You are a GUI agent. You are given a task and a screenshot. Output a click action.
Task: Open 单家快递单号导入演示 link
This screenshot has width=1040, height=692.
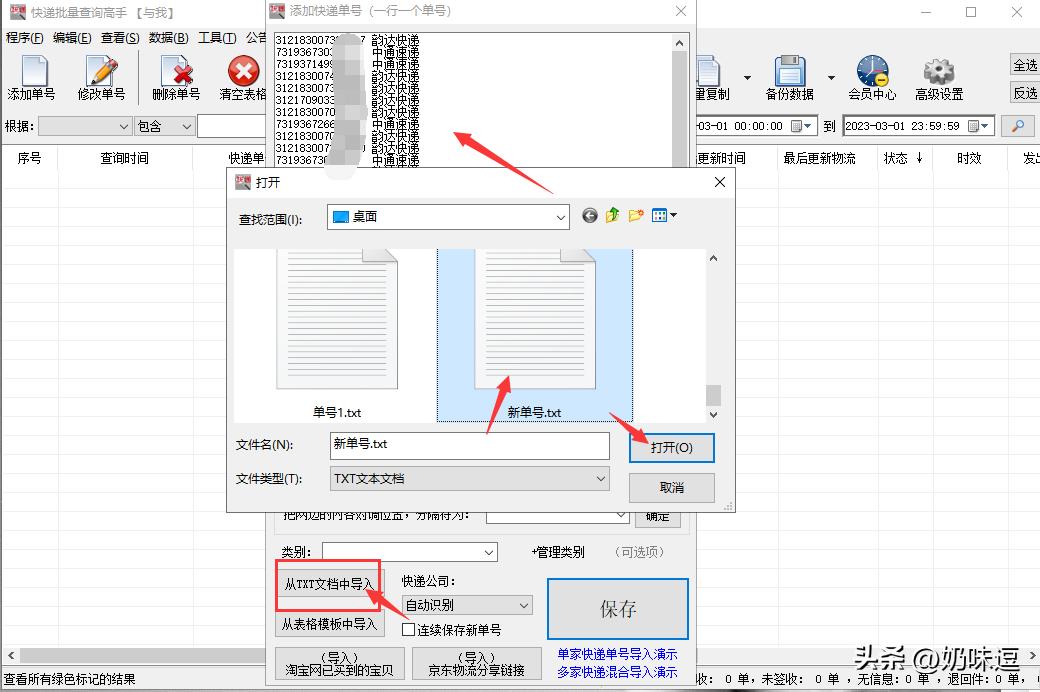[x=617, y=654]
